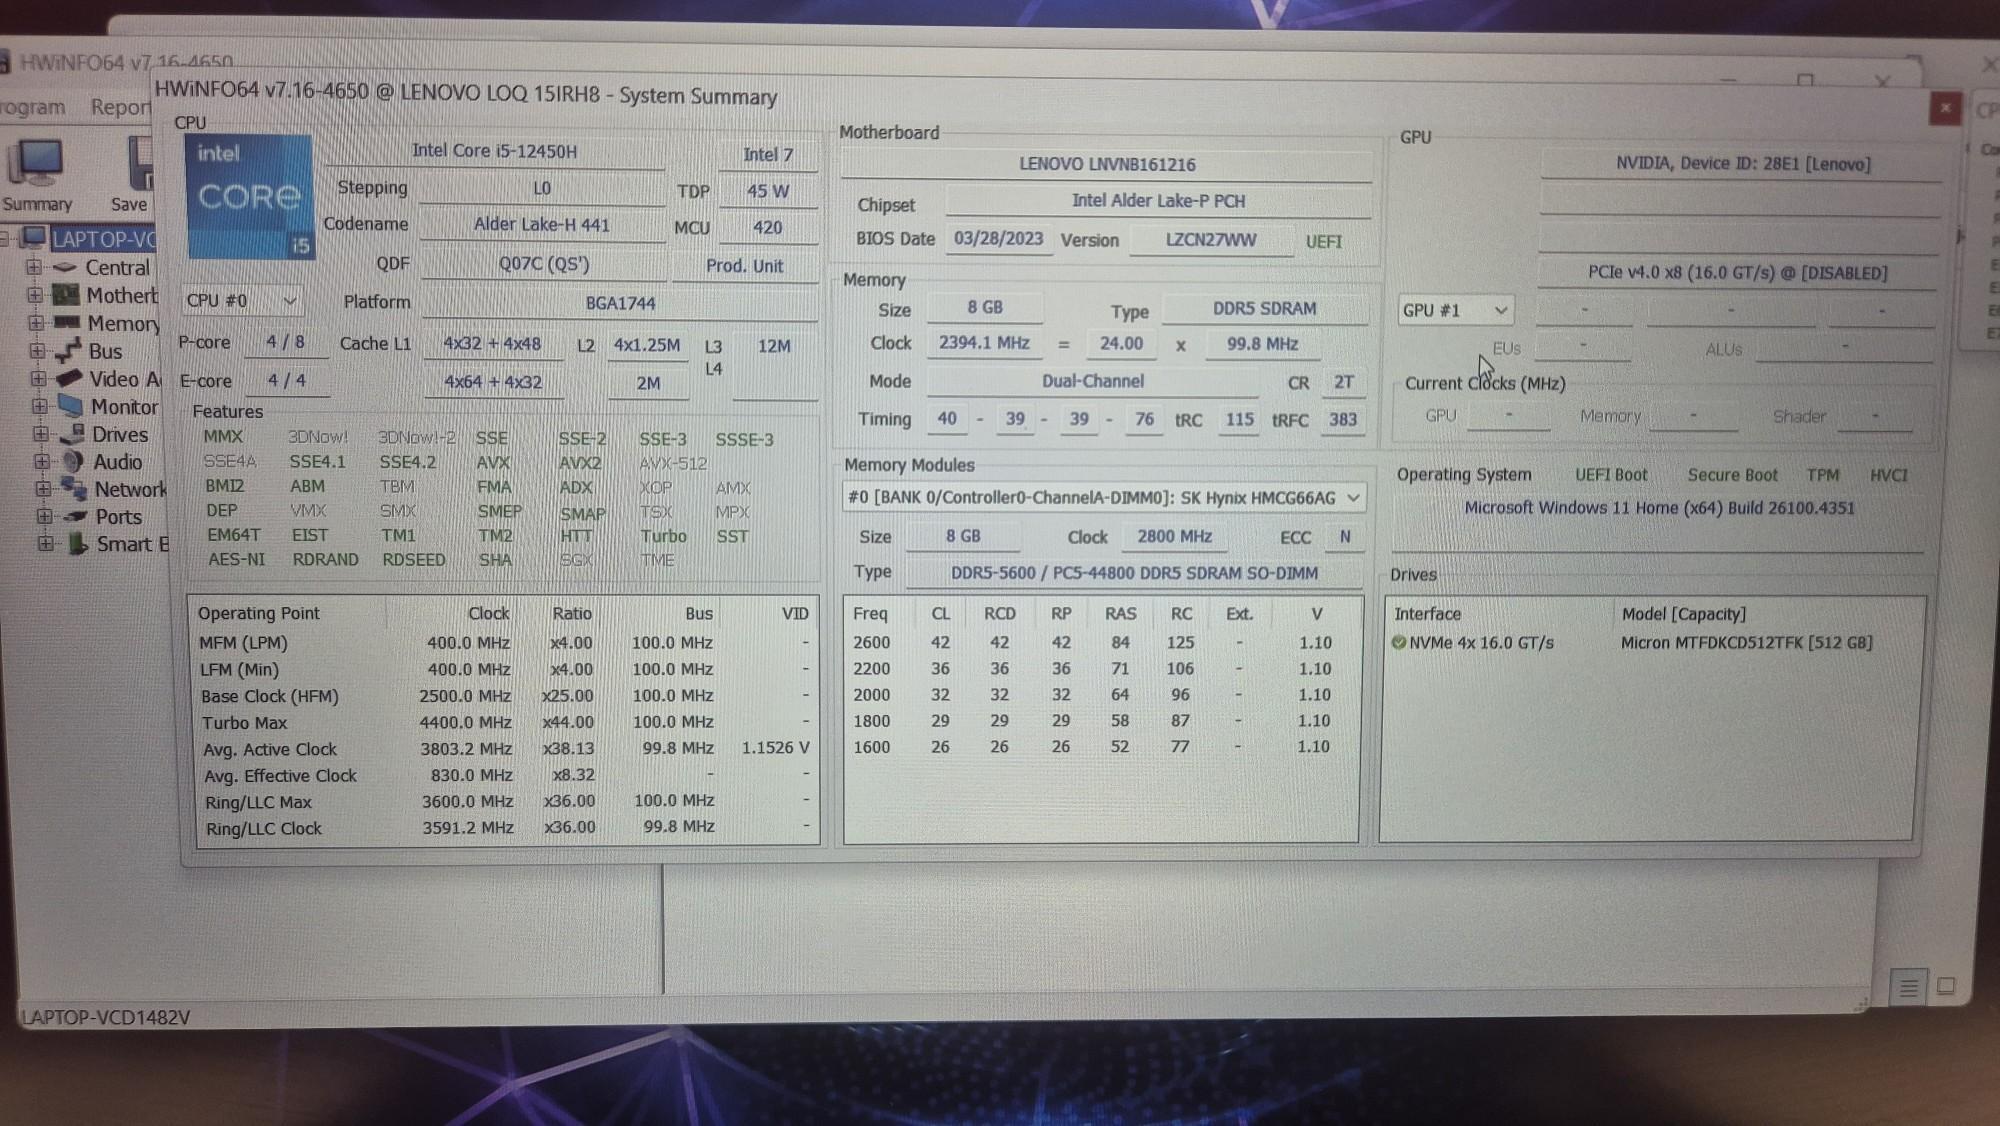Click square view icon at bottom right
2000x1126 pixels.
click(x=1946, y=986)
